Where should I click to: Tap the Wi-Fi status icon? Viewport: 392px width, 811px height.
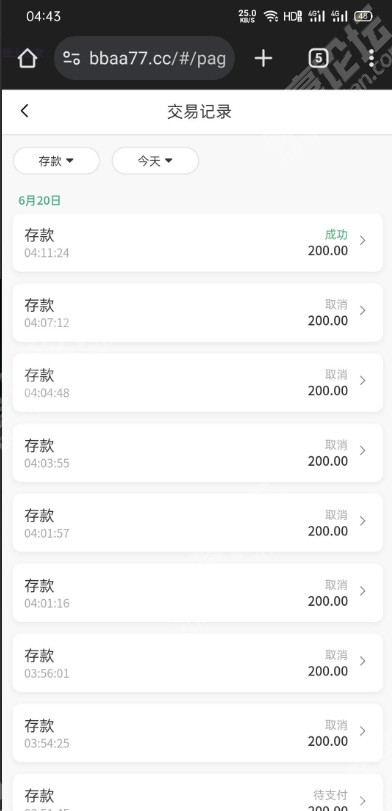(271, 16)
